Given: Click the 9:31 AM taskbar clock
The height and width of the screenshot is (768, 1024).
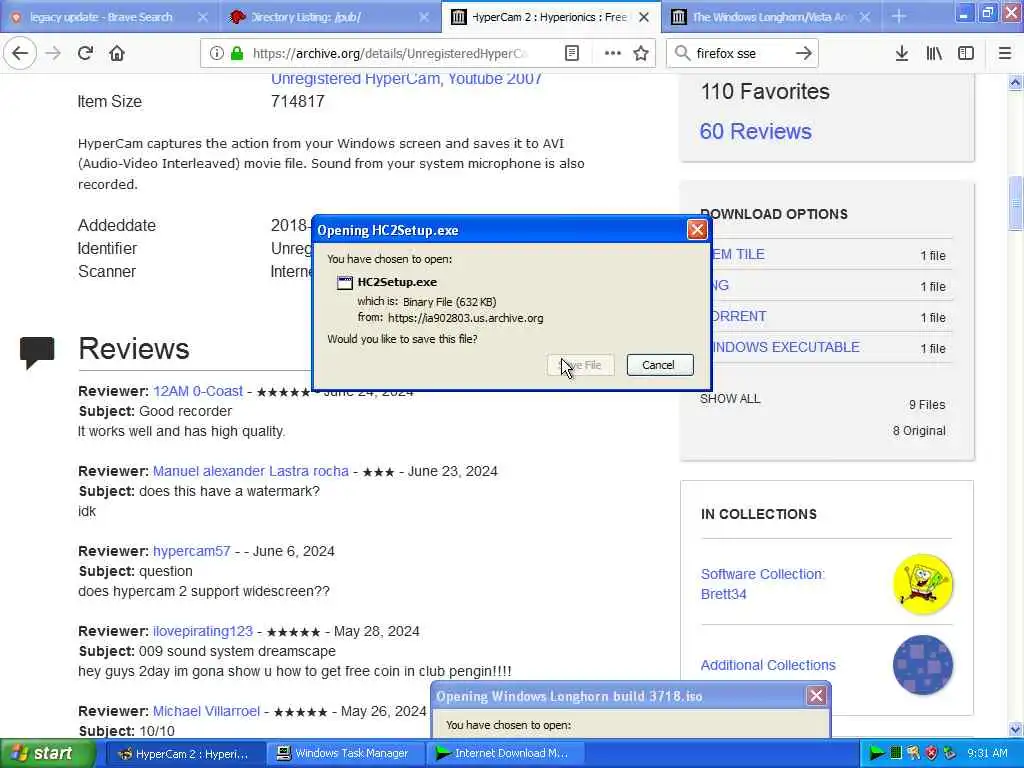Looking at the screenshot, I should pyautogui.click(x=987, y=753).
